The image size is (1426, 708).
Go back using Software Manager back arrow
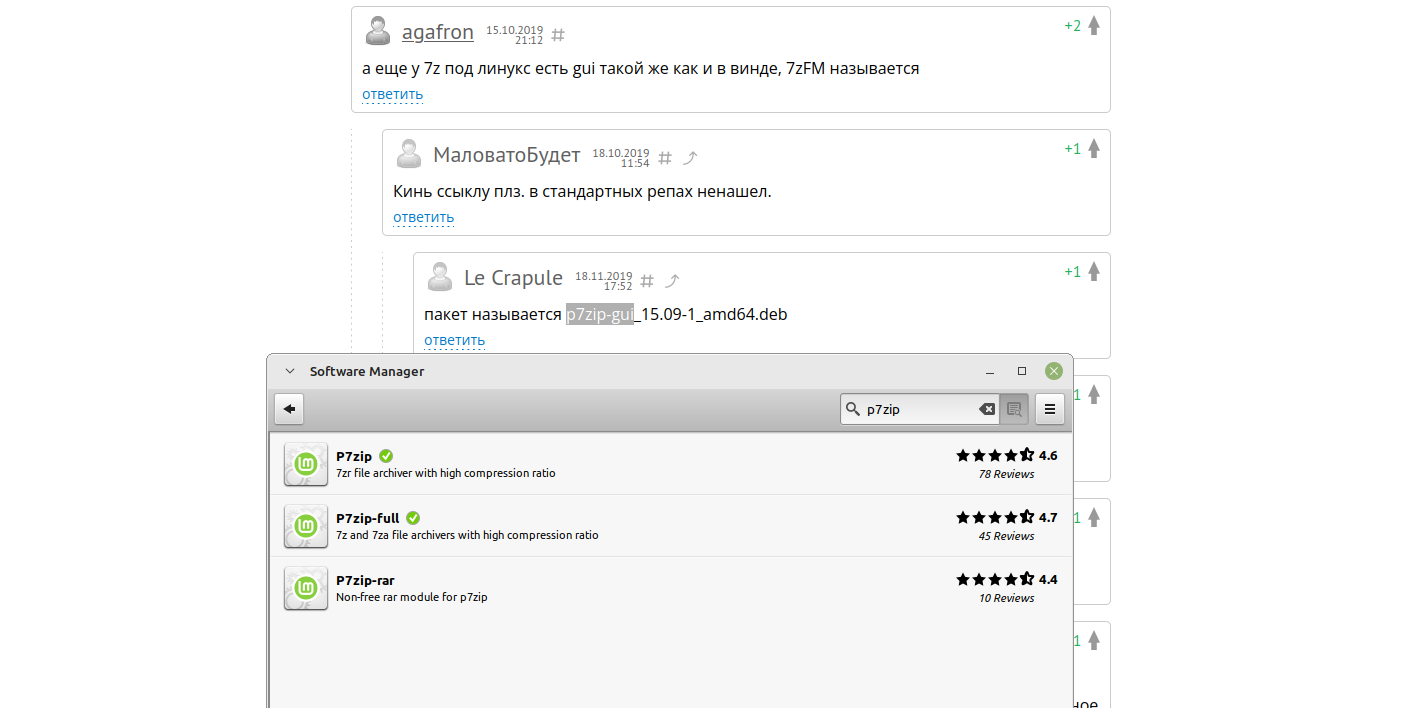pyautogui.click(x=289, y=408)
